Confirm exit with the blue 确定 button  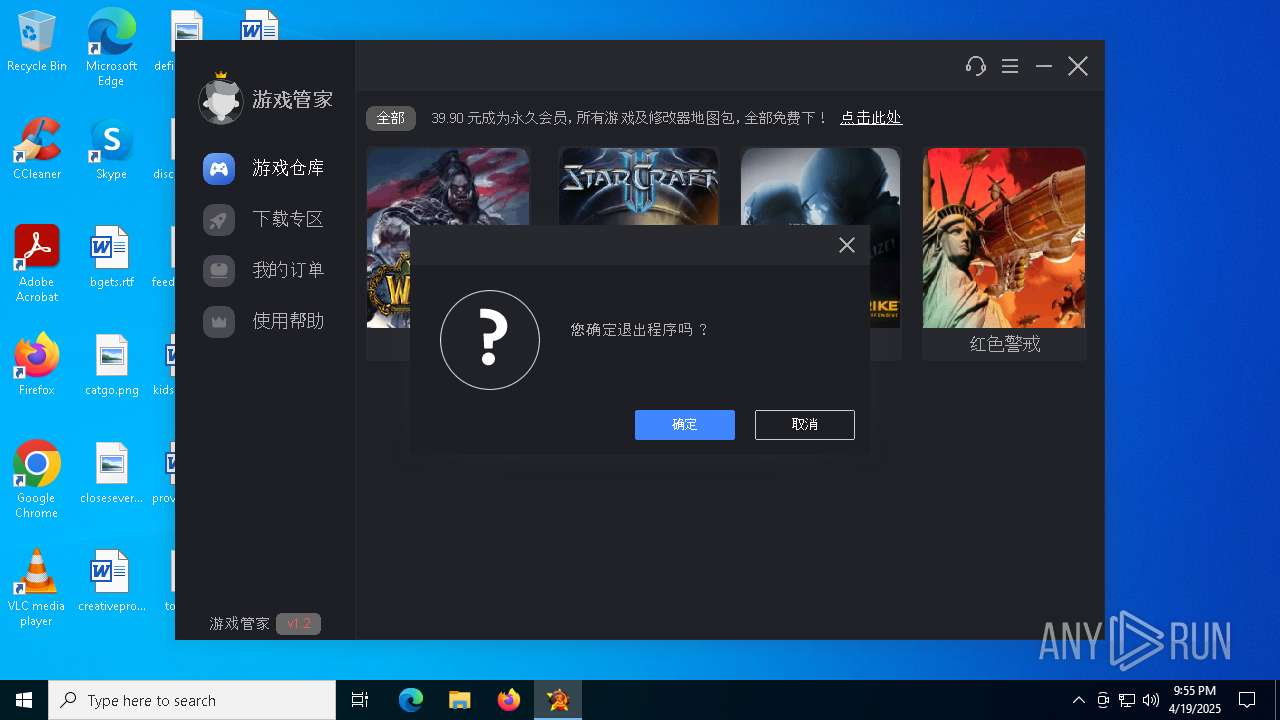685,425
